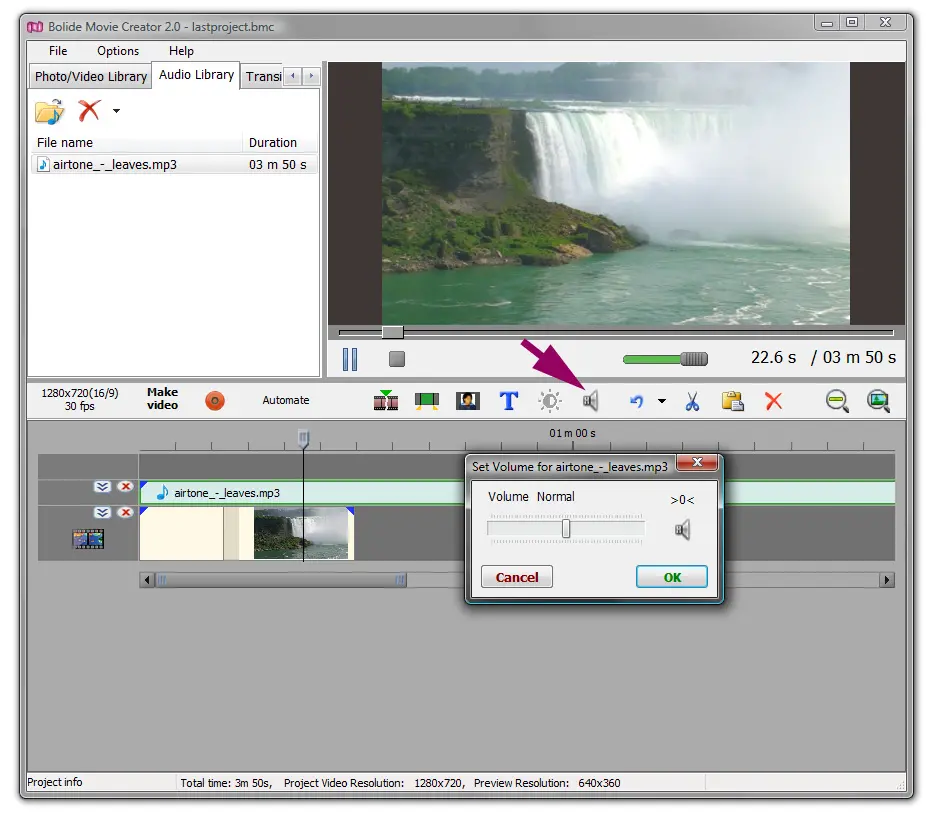Screen dimensions: 929x815
Task: Expand dropdown arrow beside library remove icon
Action: click(116, 111)
